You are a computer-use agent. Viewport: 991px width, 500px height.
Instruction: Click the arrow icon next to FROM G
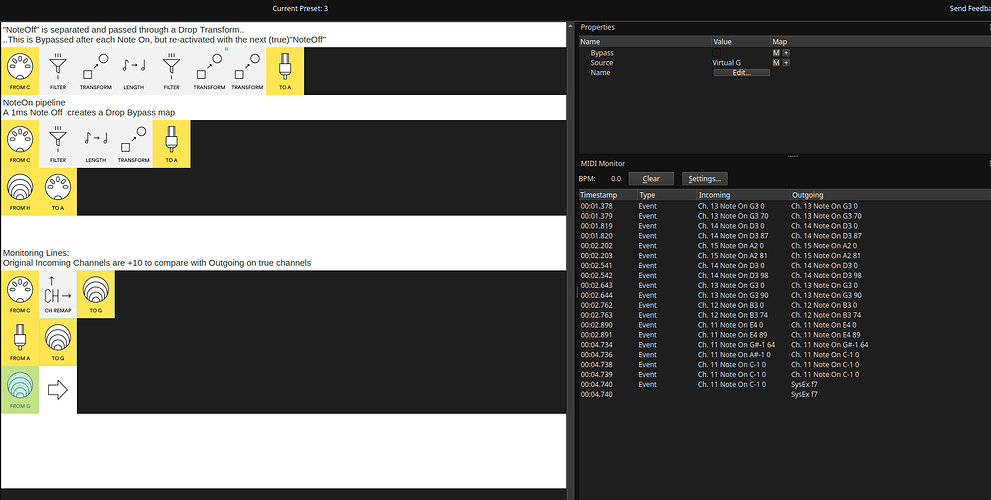(x=58, y=390)
